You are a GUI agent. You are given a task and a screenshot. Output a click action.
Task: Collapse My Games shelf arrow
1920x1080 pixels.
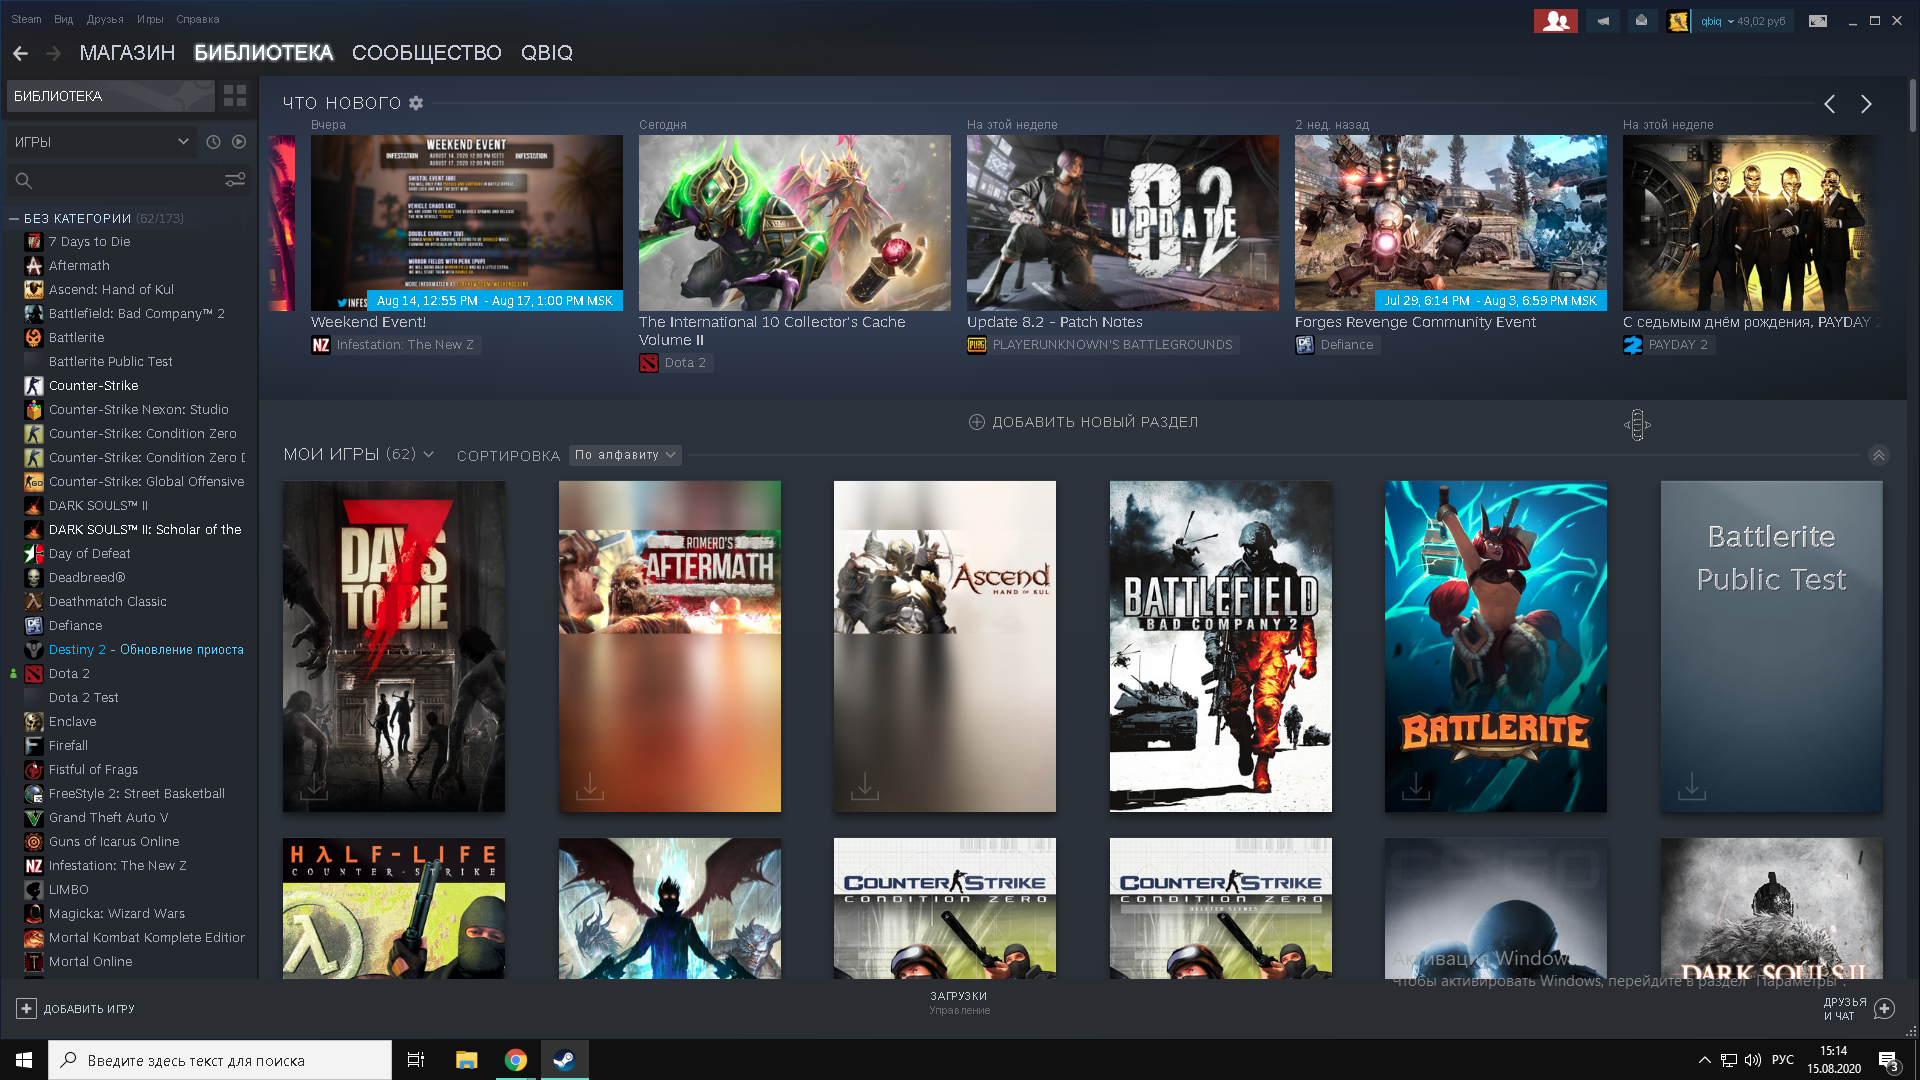[x=1879, y=455]
